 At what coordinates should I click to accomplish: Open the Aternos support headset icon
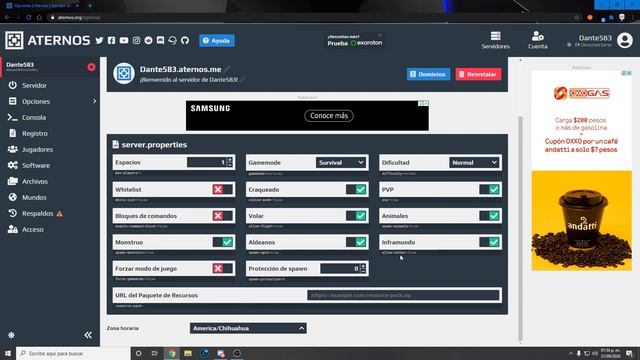[x=173, y=40]
